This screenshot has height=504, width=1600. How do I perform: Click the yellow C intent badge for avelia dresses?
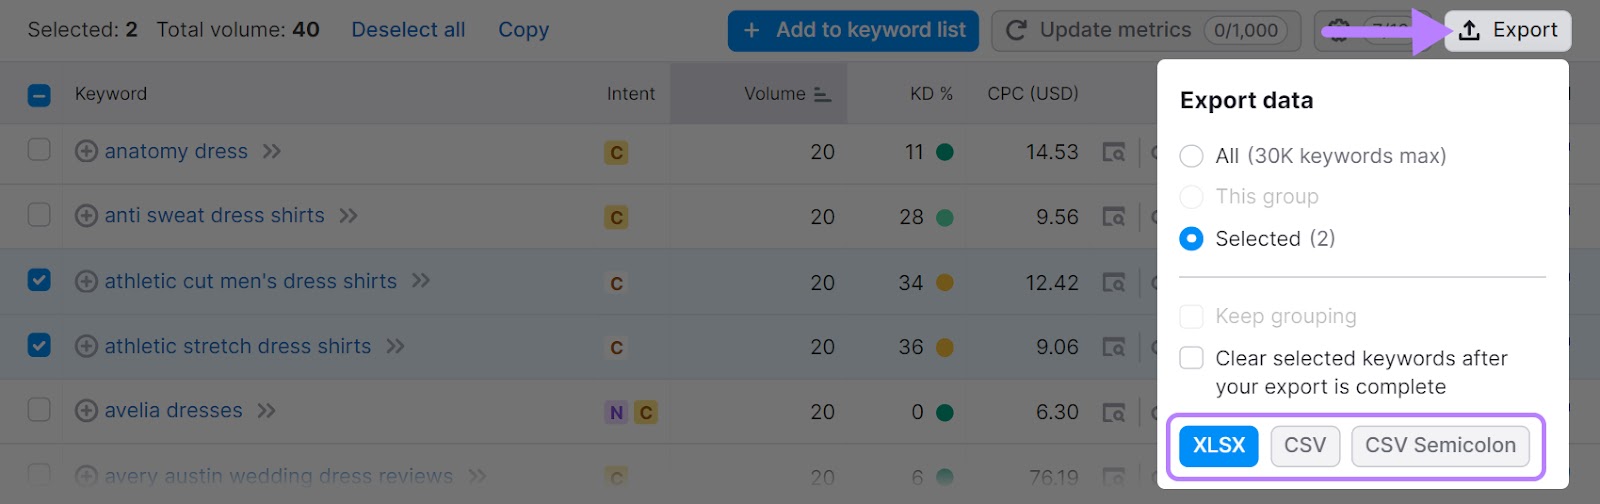(x=646, y=413)
